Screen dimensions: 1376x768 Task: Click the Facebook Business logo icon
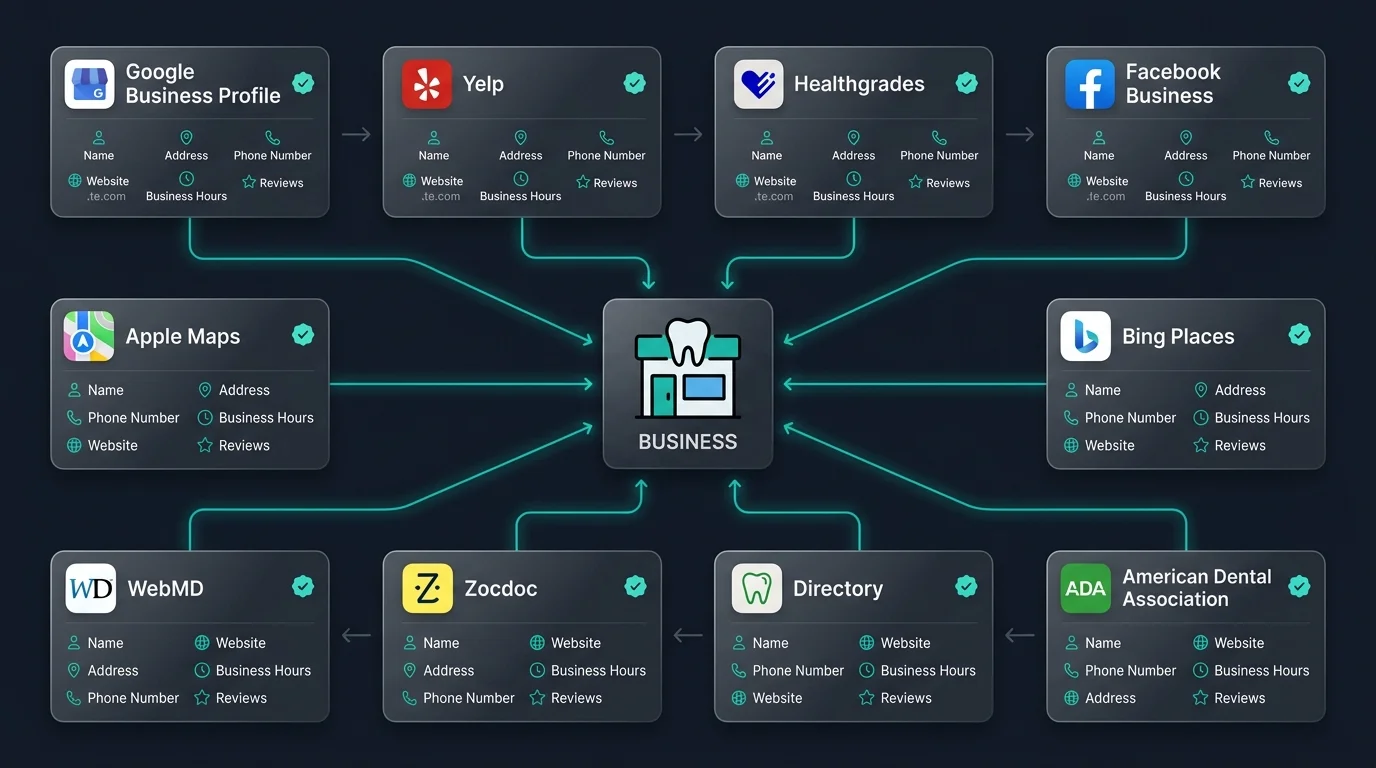pyautogui.click(x=1090, y=84)
